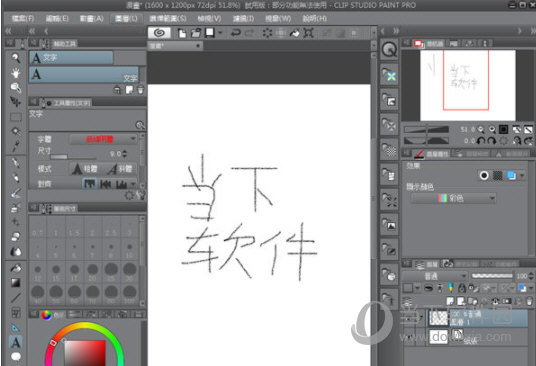
Task: Undo the last action
Action: point(235,33)
